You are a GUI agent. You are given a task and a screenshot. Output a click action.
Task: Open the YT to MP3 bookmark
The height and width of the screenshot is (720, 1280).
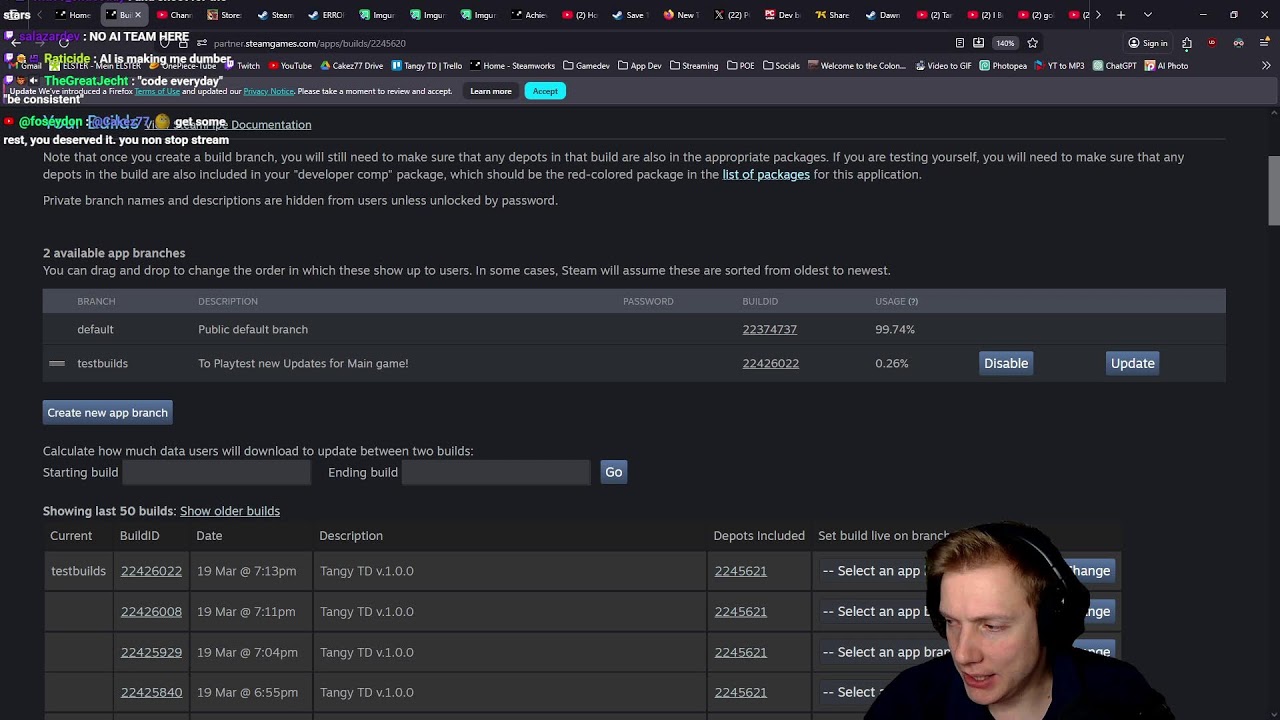click(x=1060, y=66)
